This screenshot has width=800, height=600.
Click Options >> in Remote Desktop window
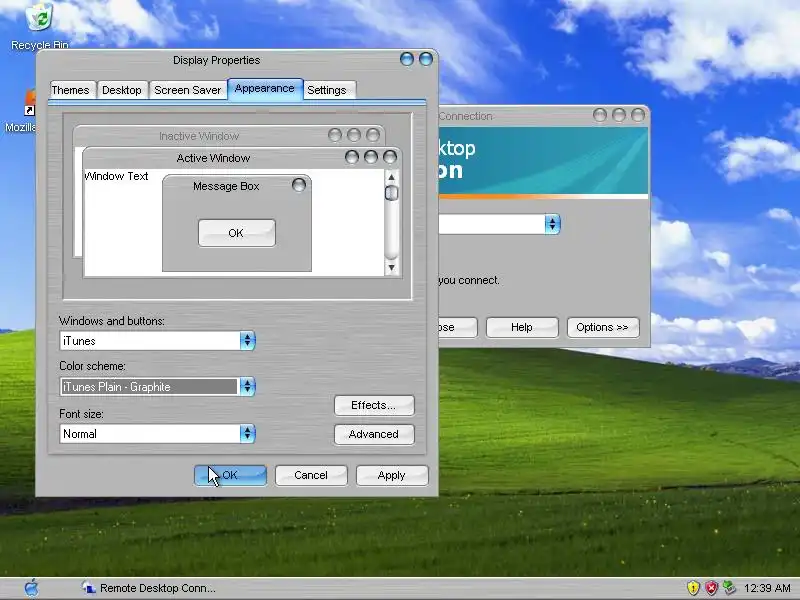[603, 328]
